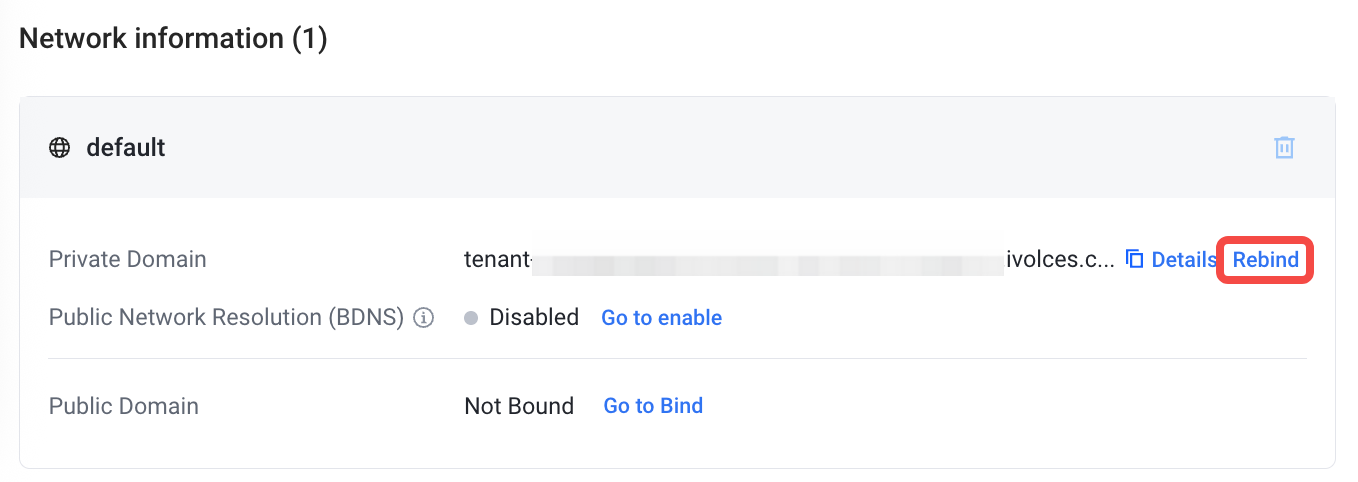Click the Network information (1) heading

point(173,39)
